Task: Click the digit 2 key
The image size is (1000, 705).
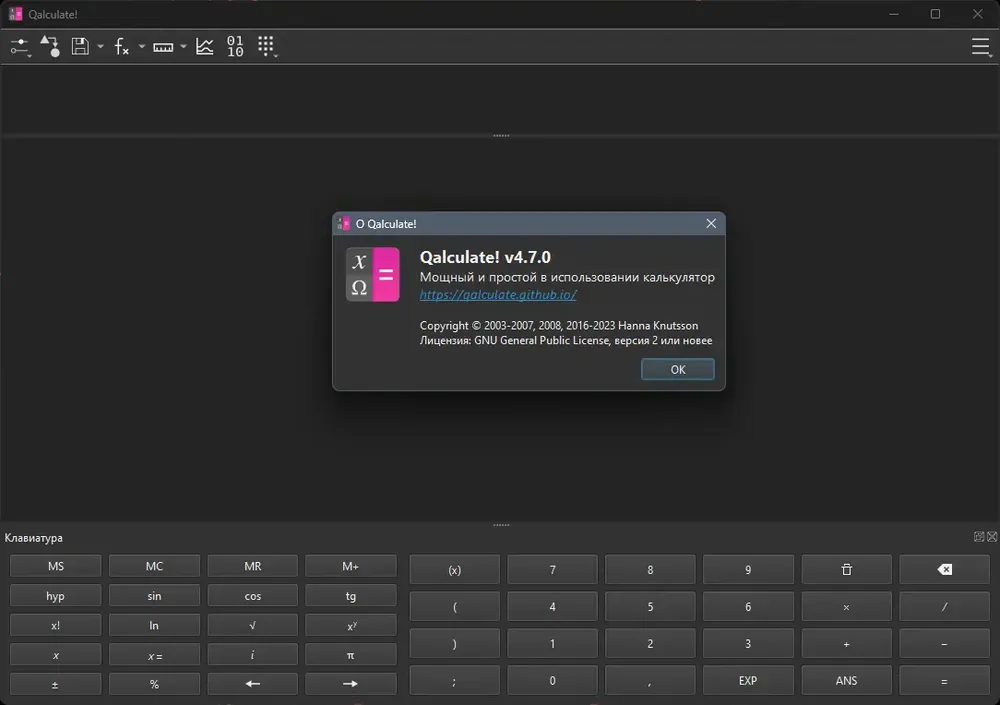Action: [650, 644]
